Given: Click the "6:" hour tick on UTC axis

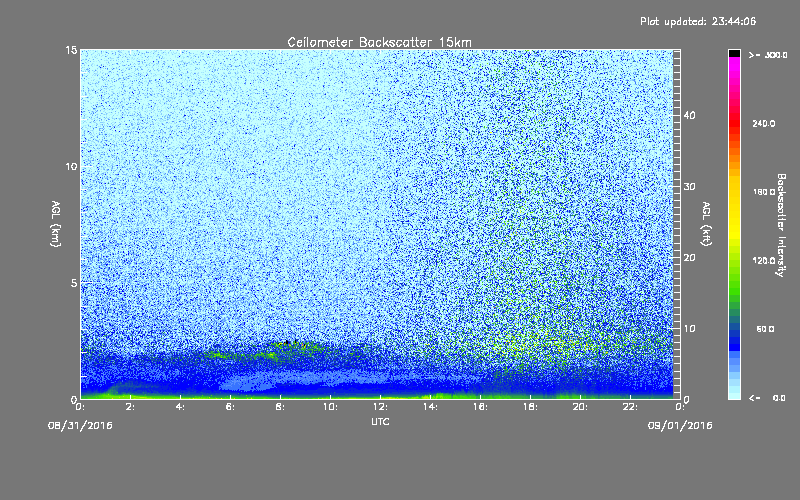Looking at the screenshot, I should [x=230, y=407].
